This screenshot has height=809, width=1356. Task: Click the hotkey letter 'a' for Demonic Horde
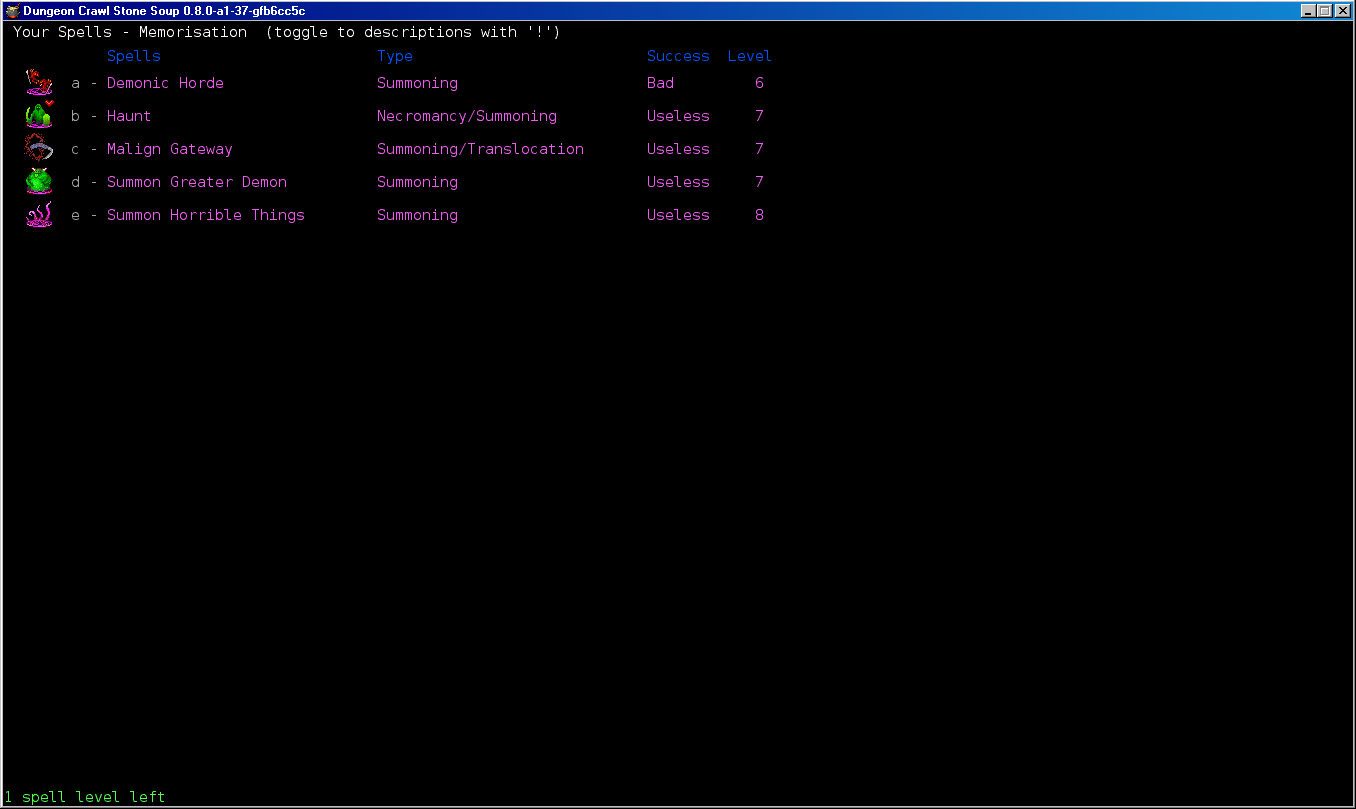(x=75, y=83)
